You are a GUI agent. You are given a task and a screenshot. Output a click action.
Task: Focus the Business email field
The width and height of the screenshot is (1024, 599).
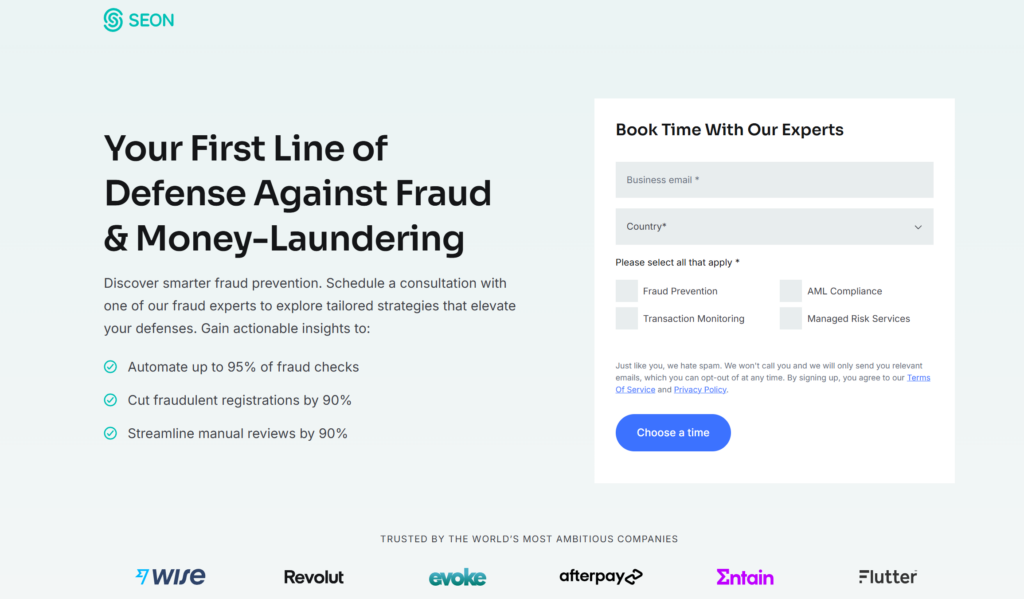click(774, 180)
